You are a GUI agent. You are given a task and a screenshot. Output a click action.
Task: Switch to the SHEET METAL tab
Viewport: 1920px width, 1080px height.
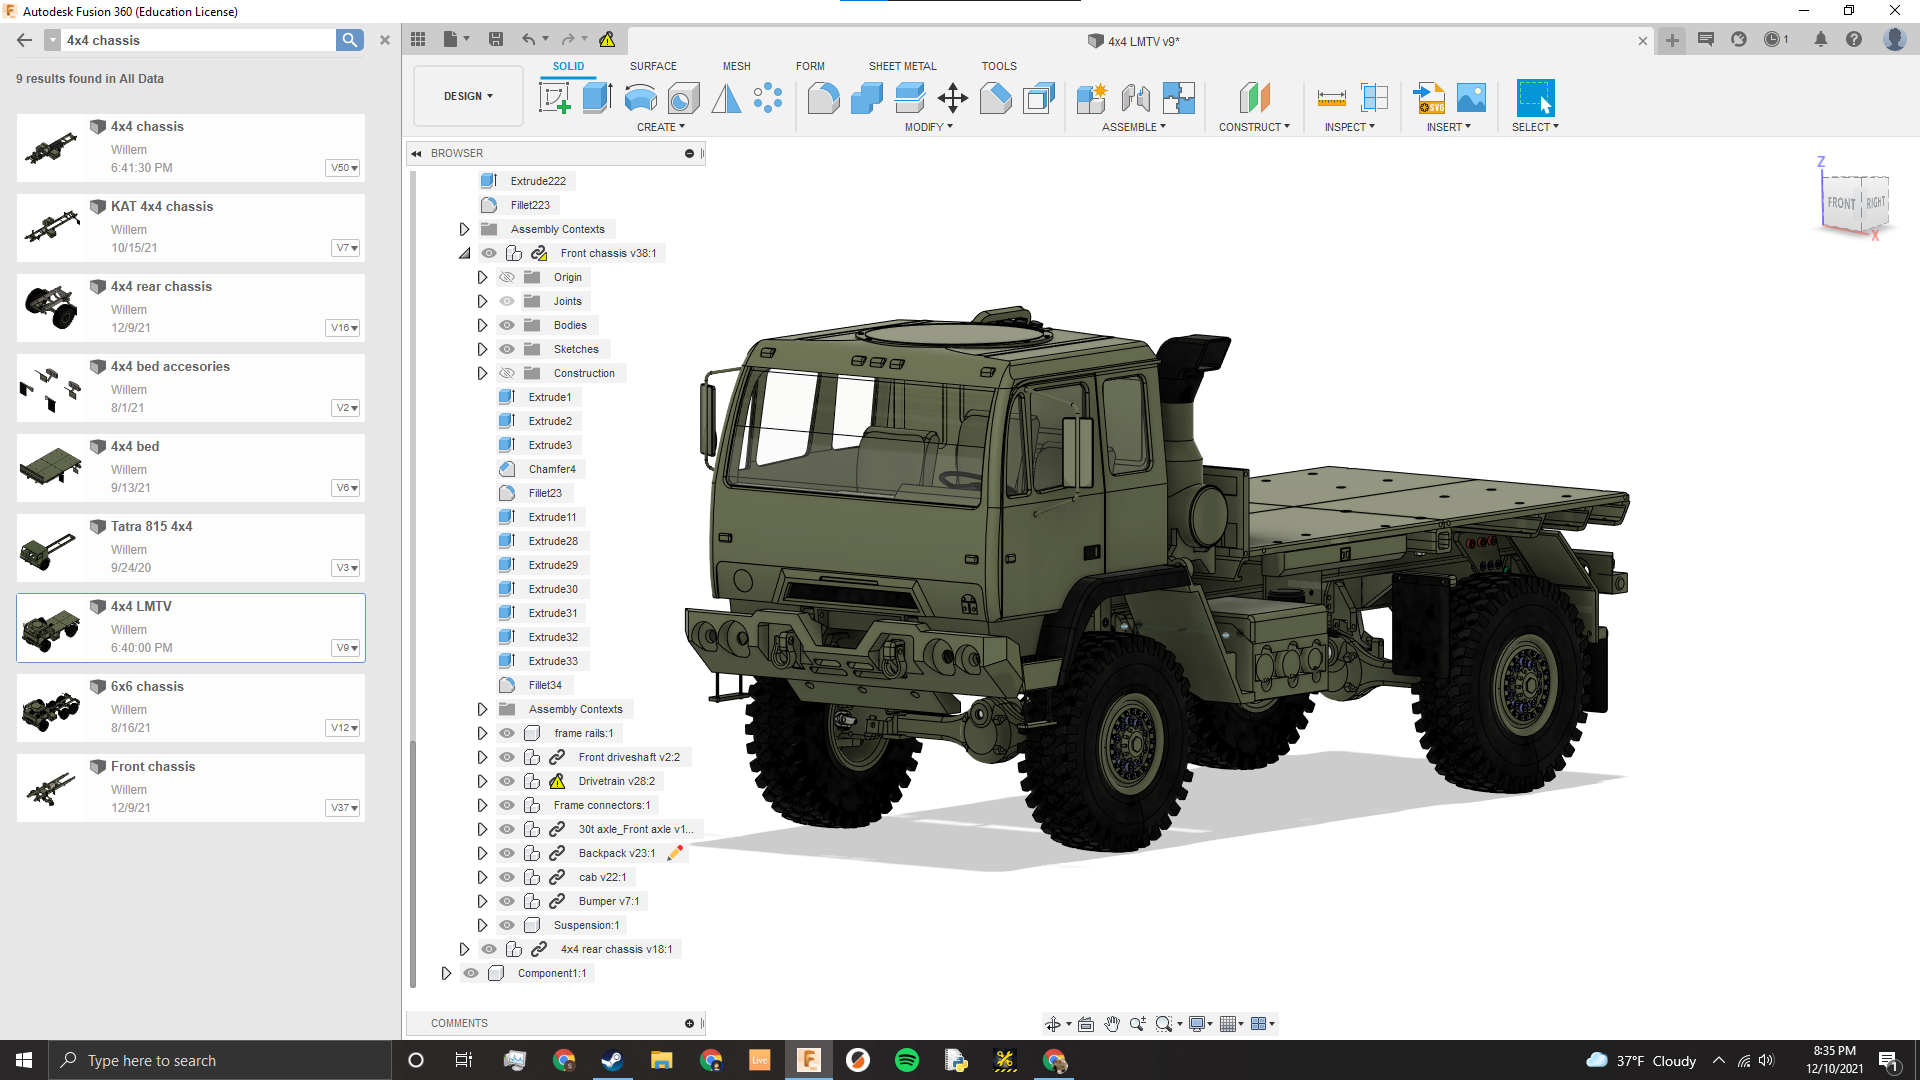pos(903,66)
